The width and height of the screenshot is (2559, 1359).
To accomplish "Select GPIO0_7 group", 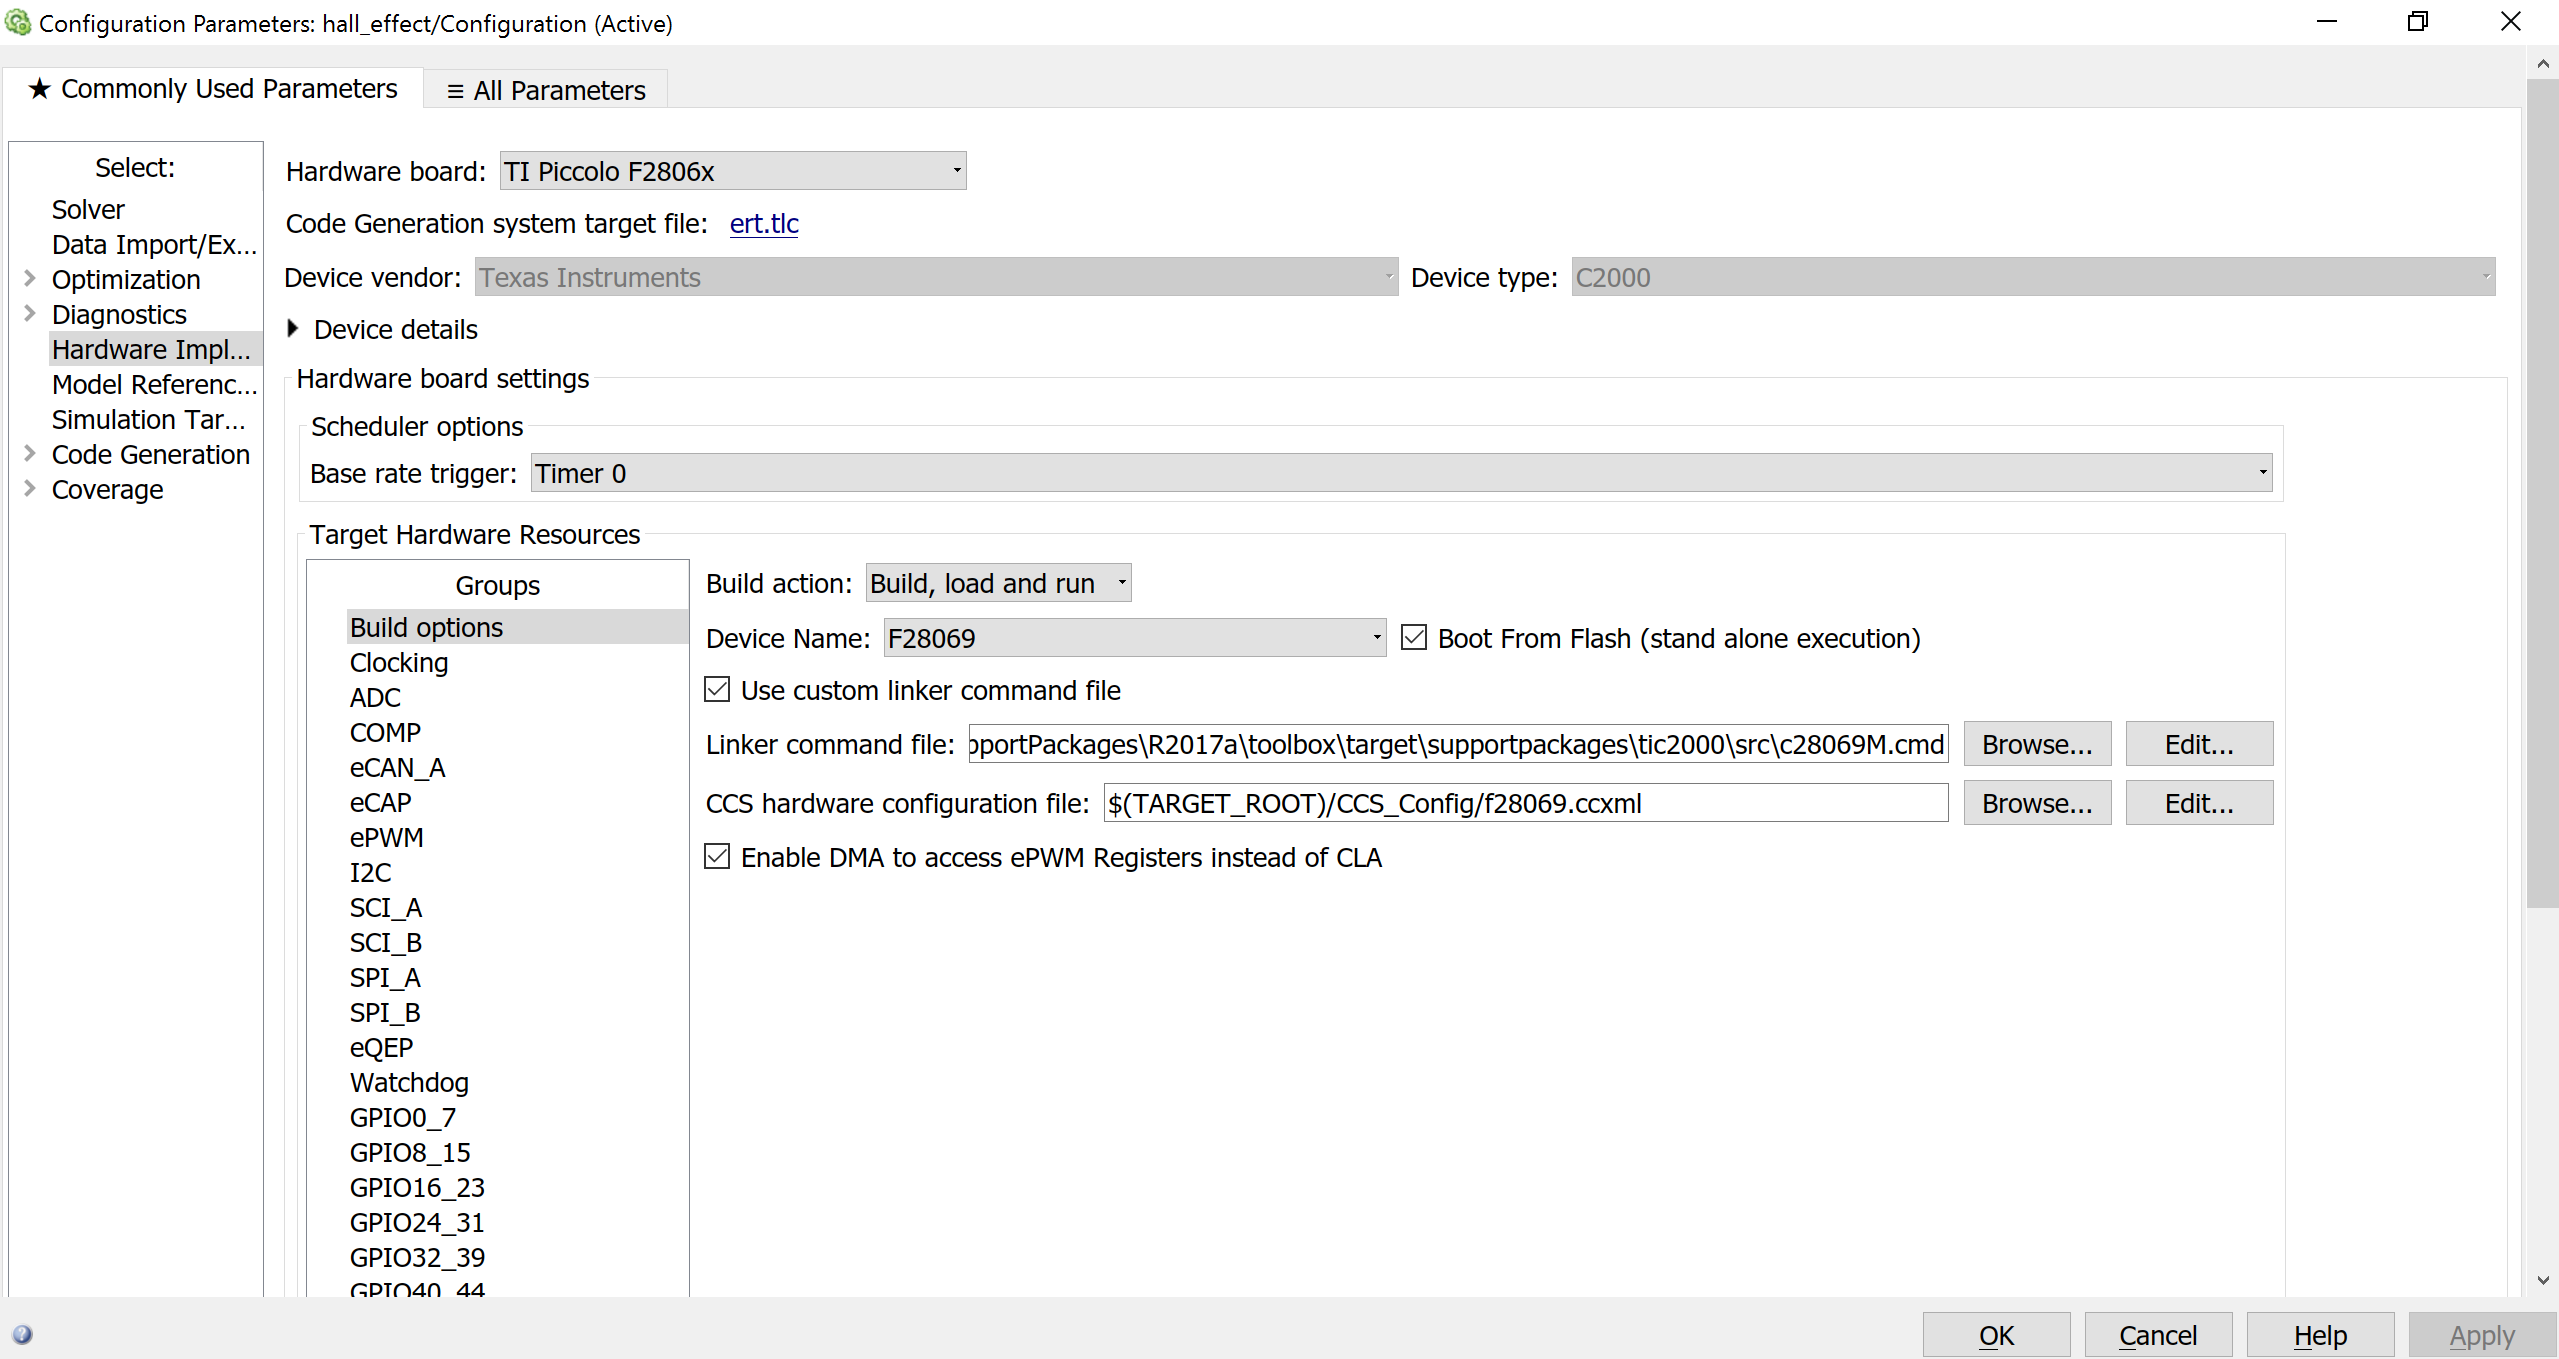I will 402,1117.
